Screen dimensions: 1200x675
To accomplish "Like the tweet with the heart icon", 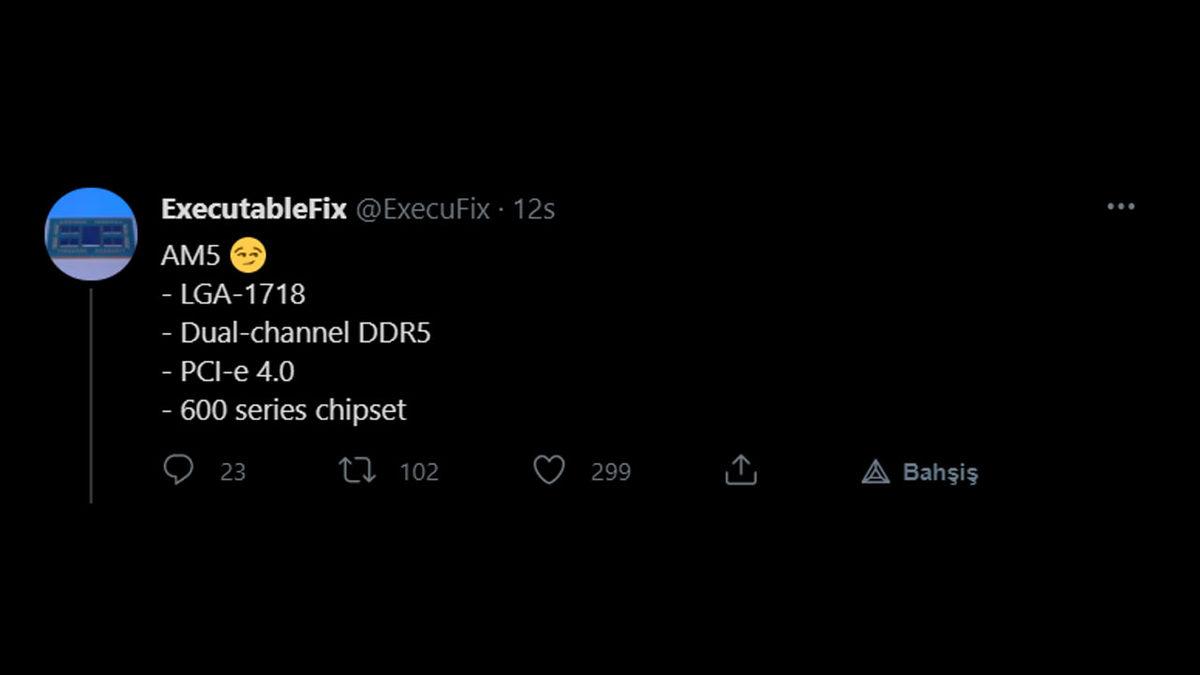I will (548, 470).
